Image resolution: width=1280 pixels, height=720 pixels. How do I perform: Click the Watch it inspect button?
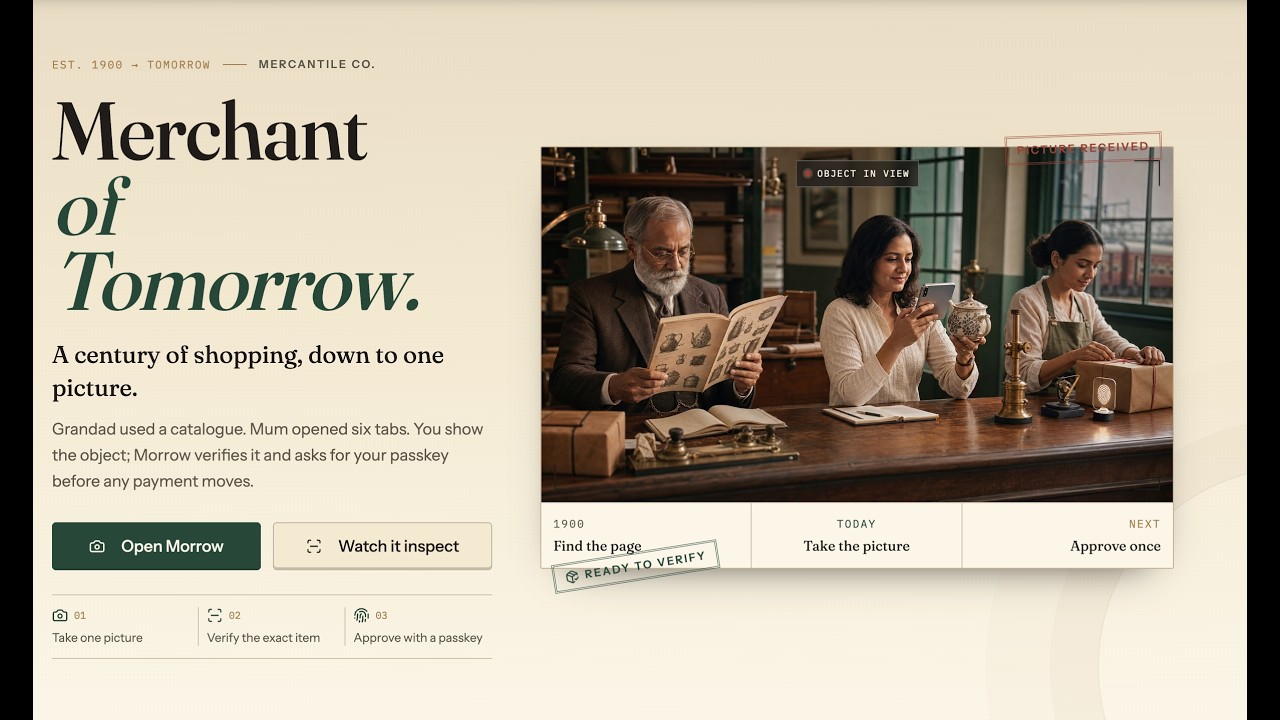pos(382,546)
